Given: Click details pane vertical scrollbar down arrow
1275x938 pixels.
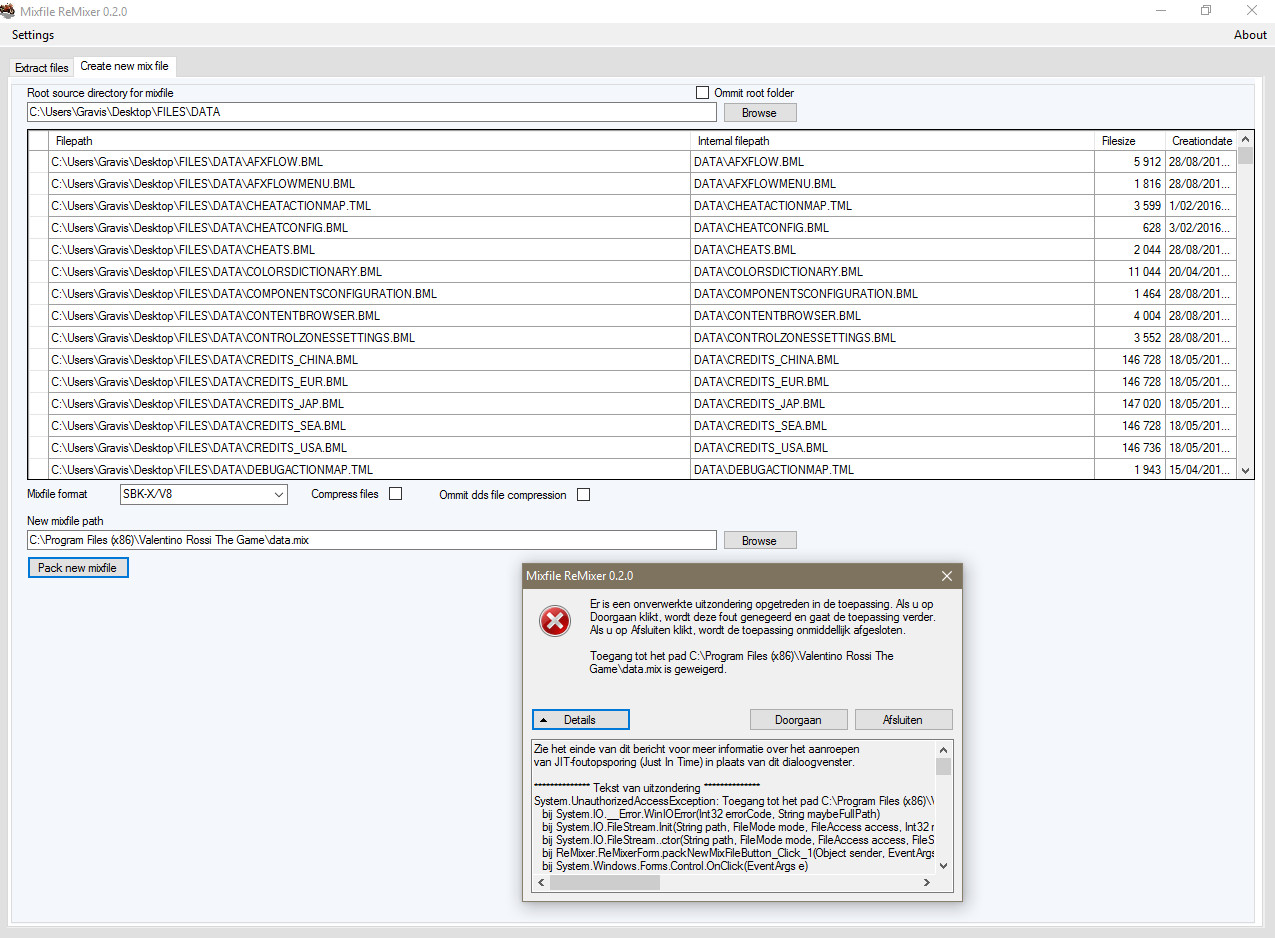Looking at the screenshot, I should click(944, 866).
